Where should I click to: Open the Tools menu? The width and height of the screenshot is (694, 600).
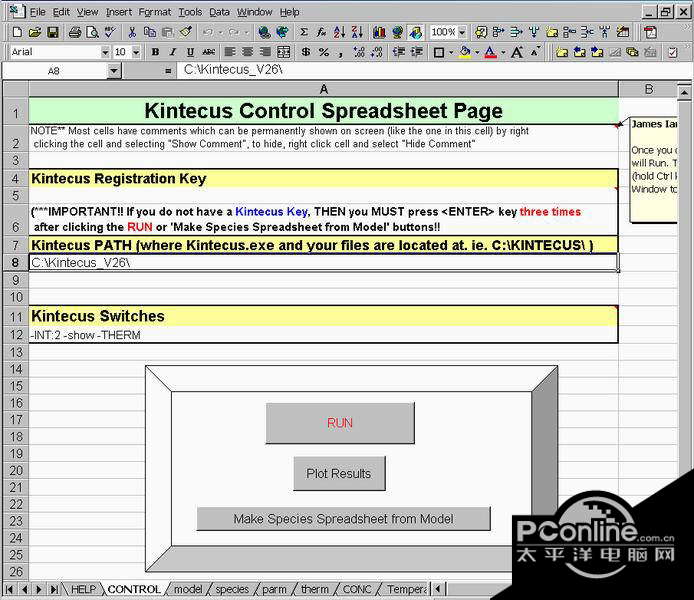tap(190, 12)
